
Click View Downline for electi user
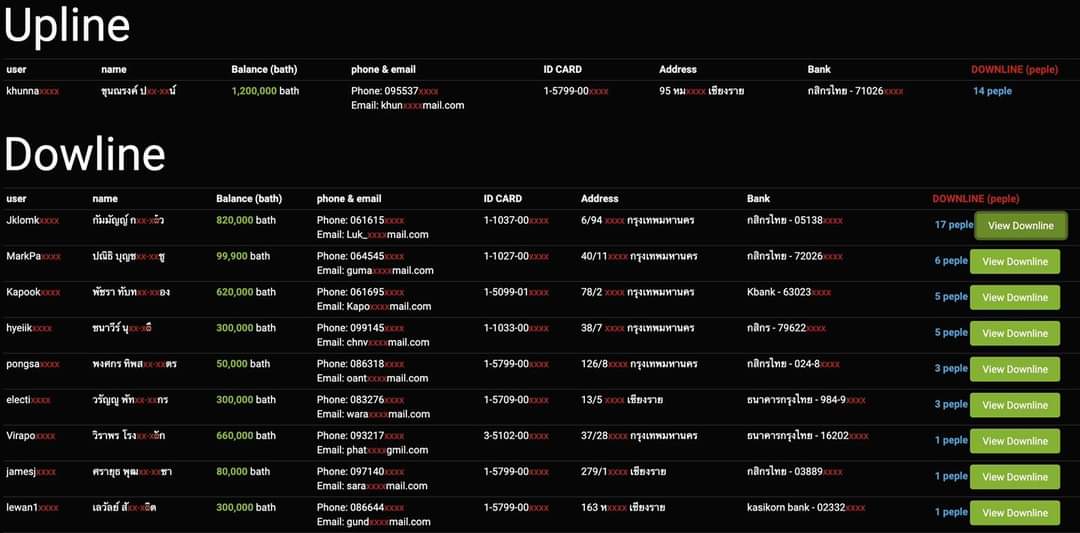[x=1015, y=405]
